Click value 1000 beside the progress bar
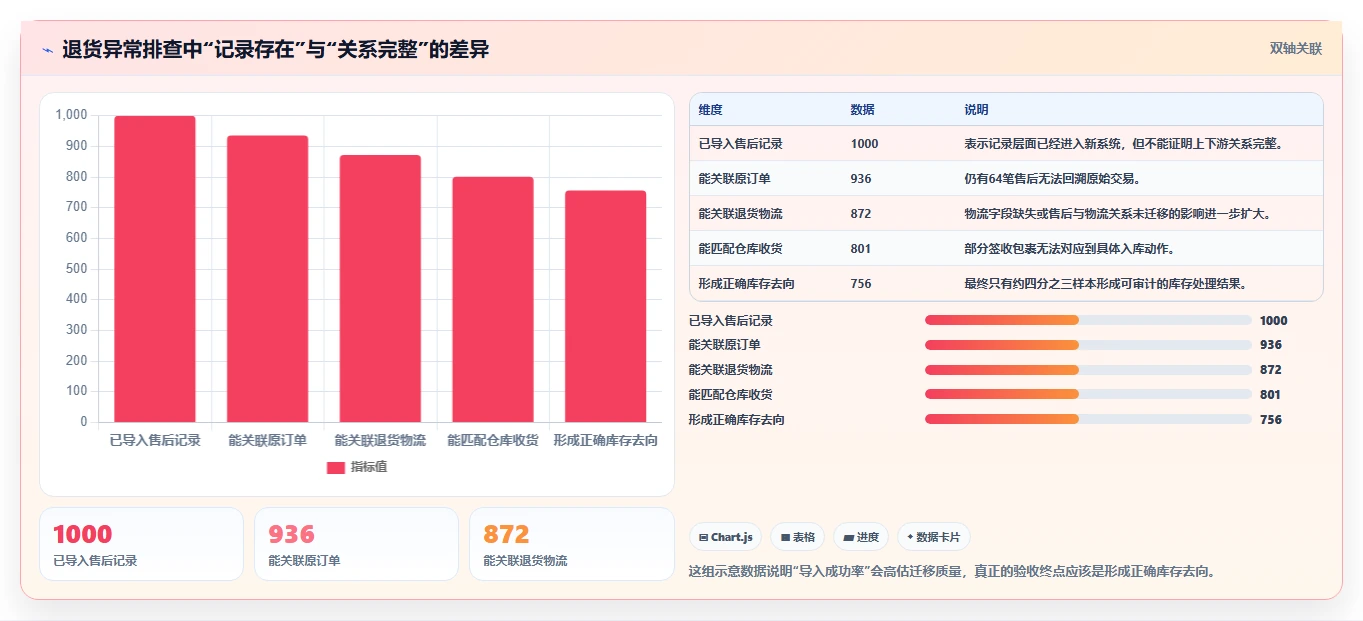The width and height of the screenshot is (1363, 621). click(1274, 321)
